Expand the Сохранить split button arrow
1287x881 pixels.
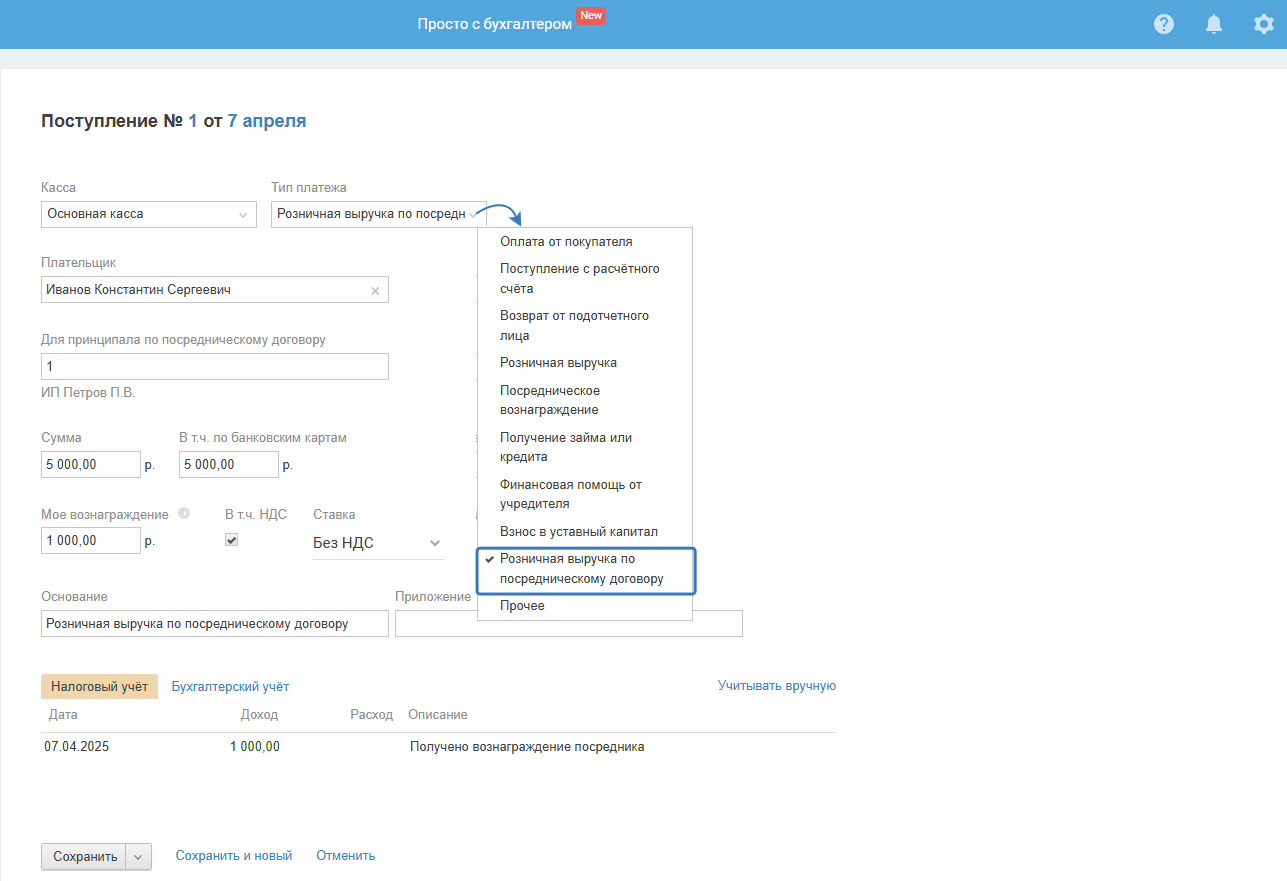coord(138,857)
